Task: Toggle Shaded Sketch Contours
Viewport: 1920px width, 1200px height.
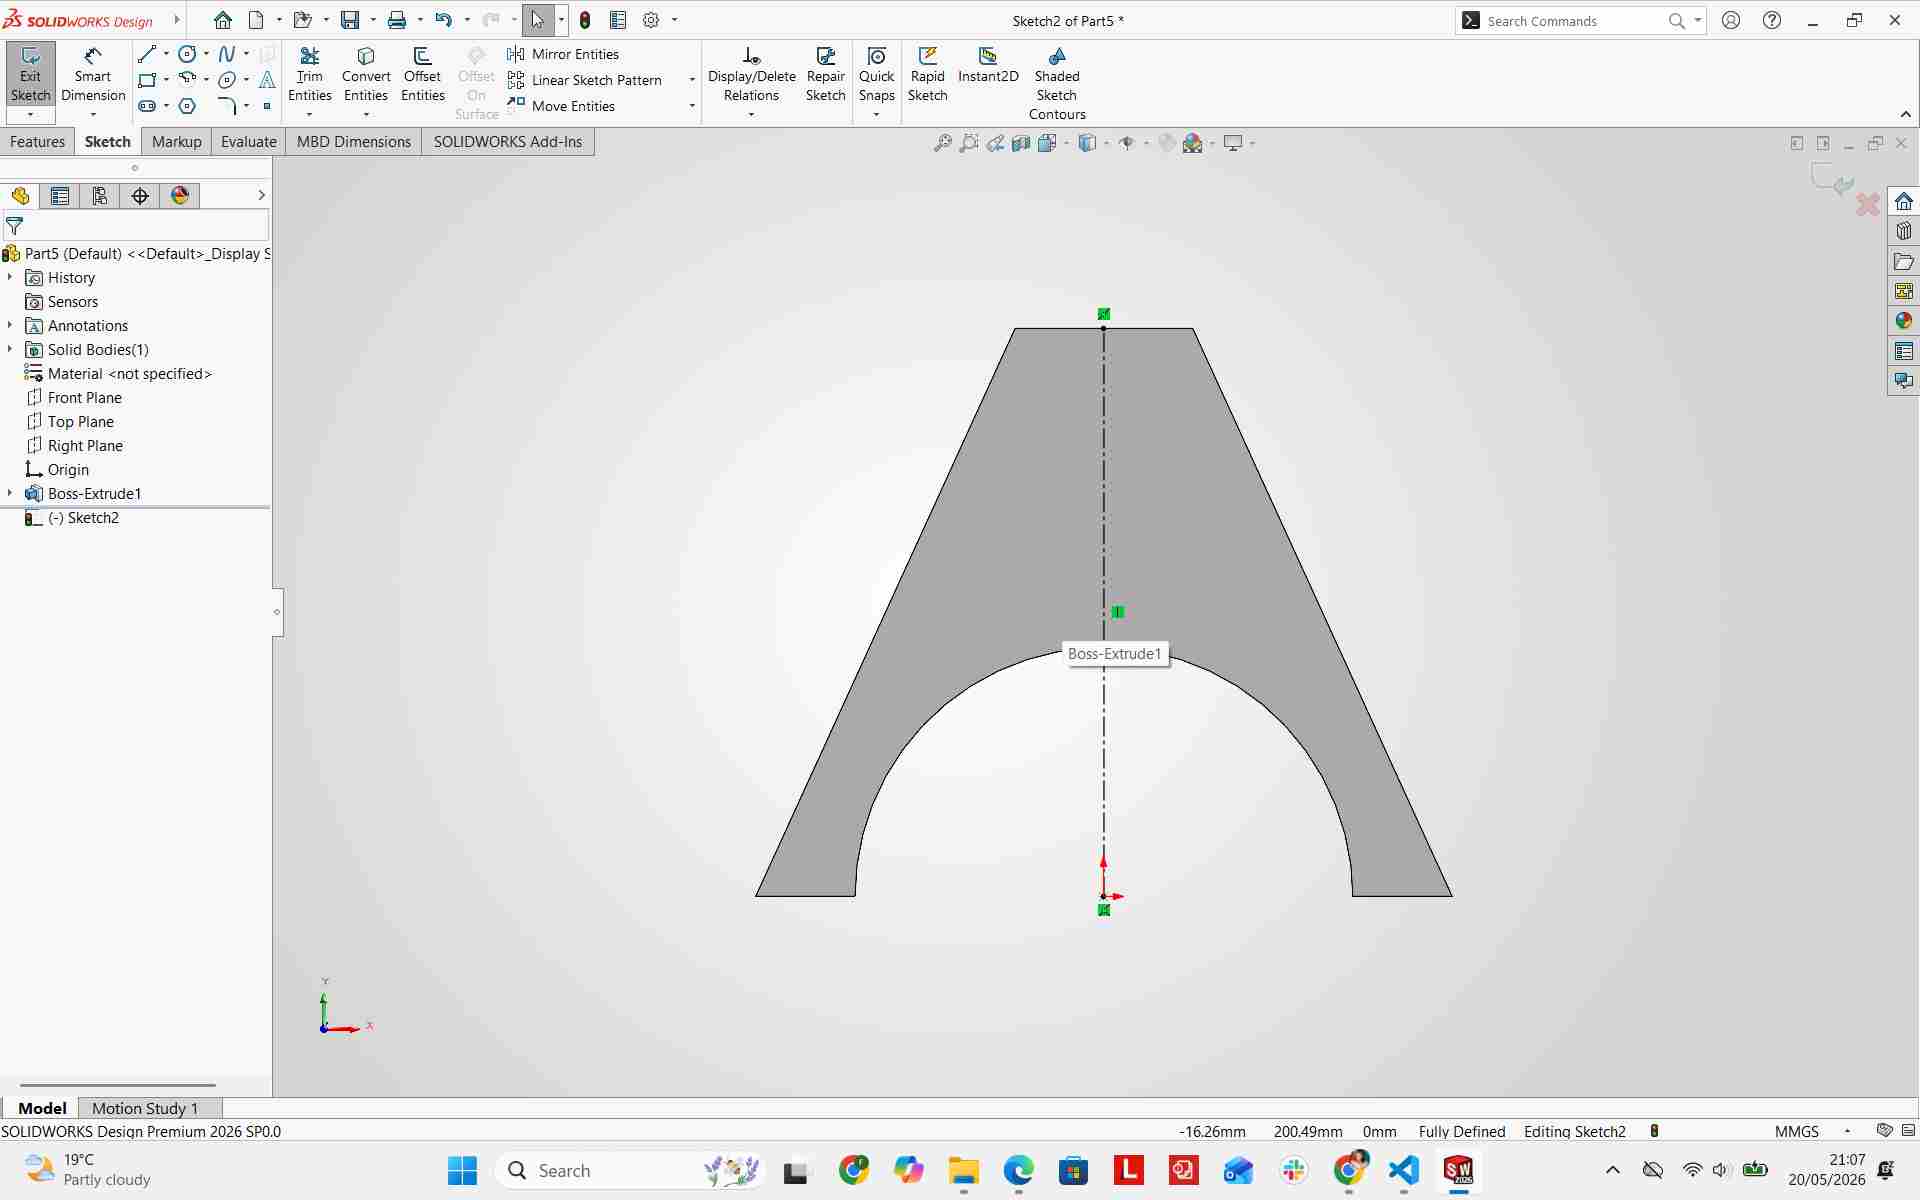Action: (x=1057, y=84)
